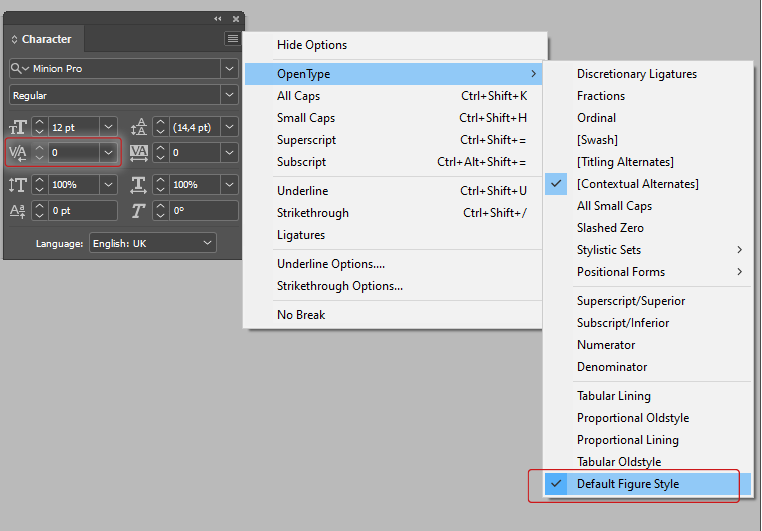Choose Hide Options in panel menu
Image resolution: width=762 pixels, height=531 pixels.
pos(312,45)
